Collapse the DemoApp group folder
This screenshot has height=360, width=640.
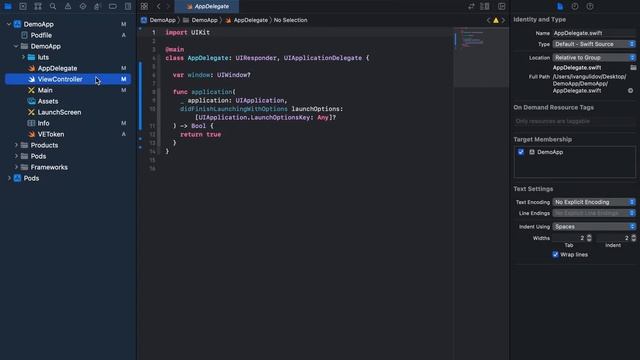click(16, 46)
